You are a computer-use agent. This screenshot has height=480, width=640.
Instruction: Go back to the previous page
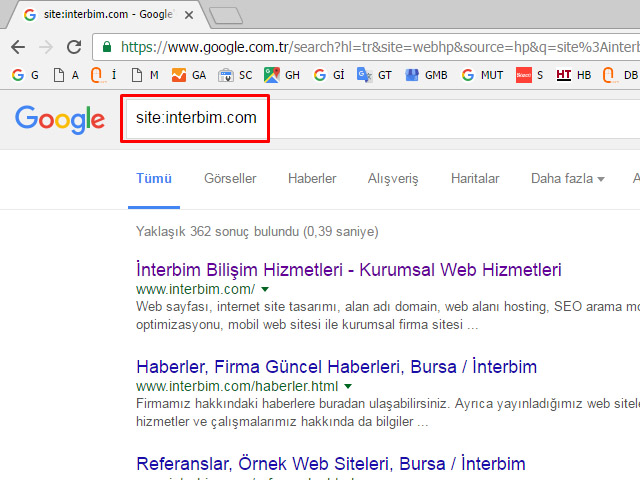click(18, 47)
